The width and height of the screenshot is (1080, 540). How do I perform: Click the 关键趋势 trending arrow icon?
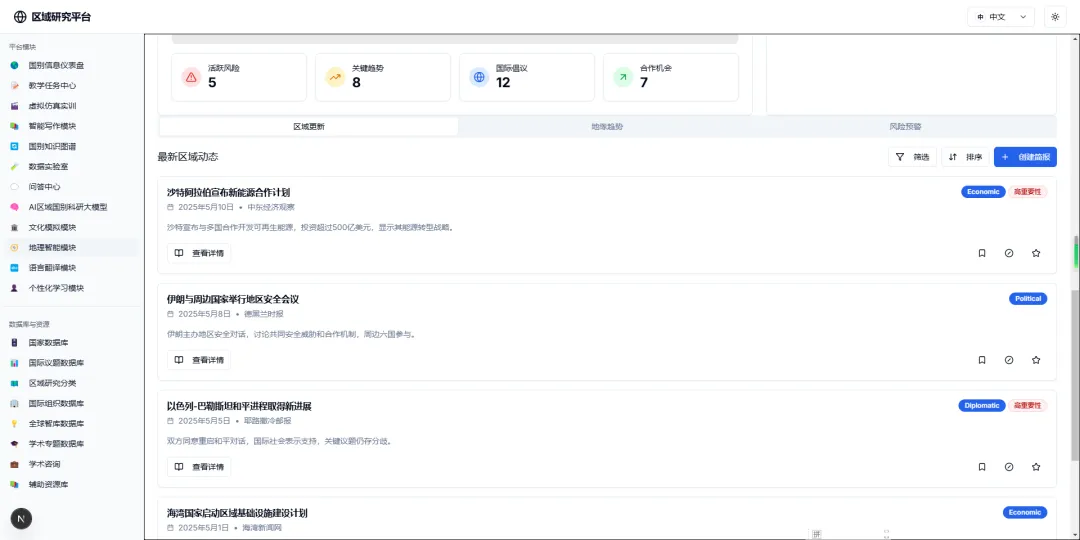click(335, 77)
